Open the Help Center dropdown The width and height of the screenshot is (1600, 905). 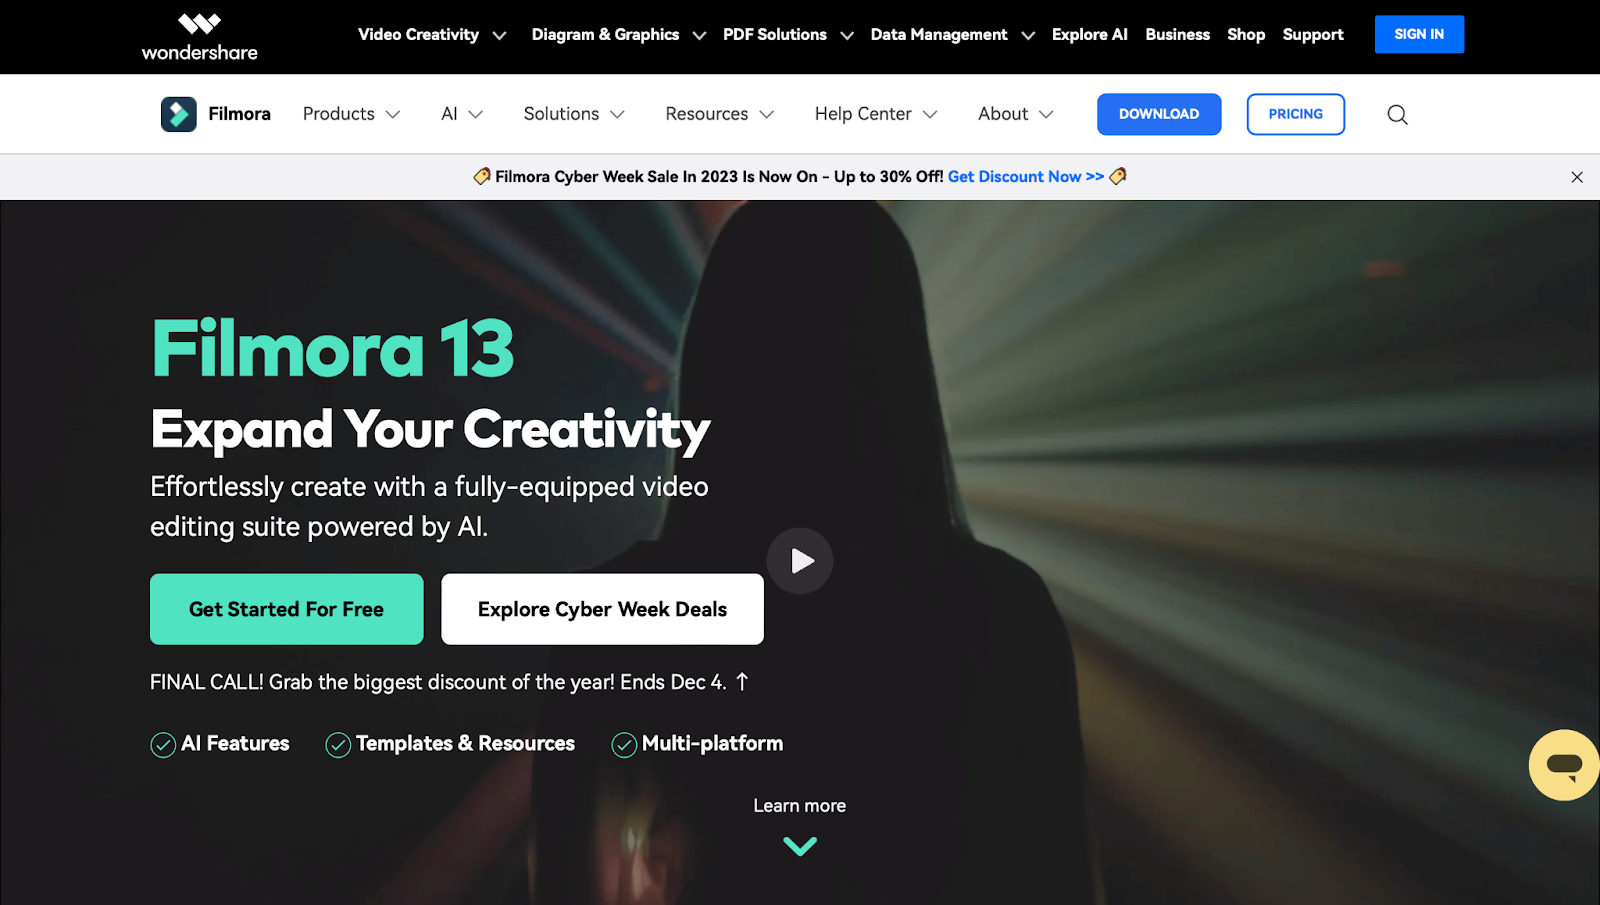(876, 114)
